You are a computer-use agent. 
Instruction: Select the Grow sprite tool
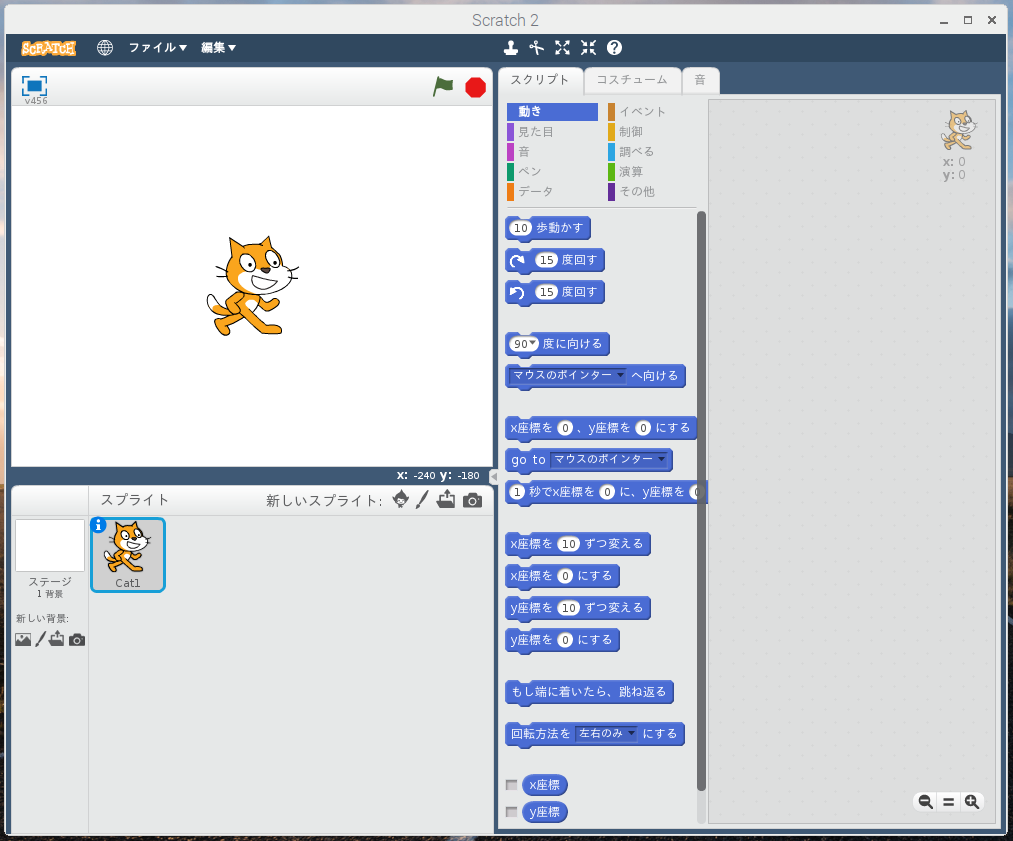pyautogui.click(x=562, y=47)
